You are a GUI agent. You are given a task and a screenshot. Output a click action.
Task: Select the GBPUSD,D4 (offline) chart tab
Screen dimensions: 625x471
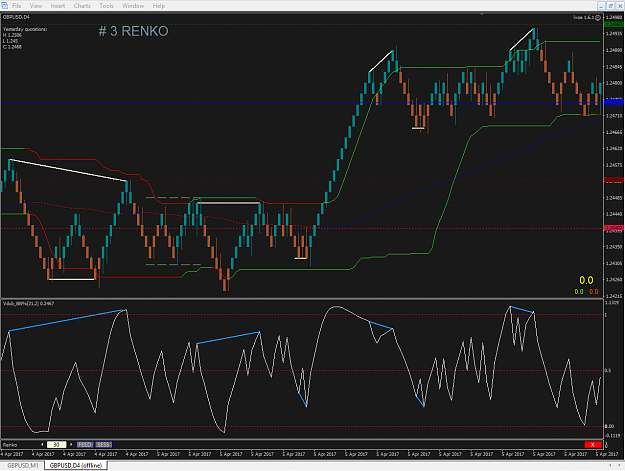76,465
